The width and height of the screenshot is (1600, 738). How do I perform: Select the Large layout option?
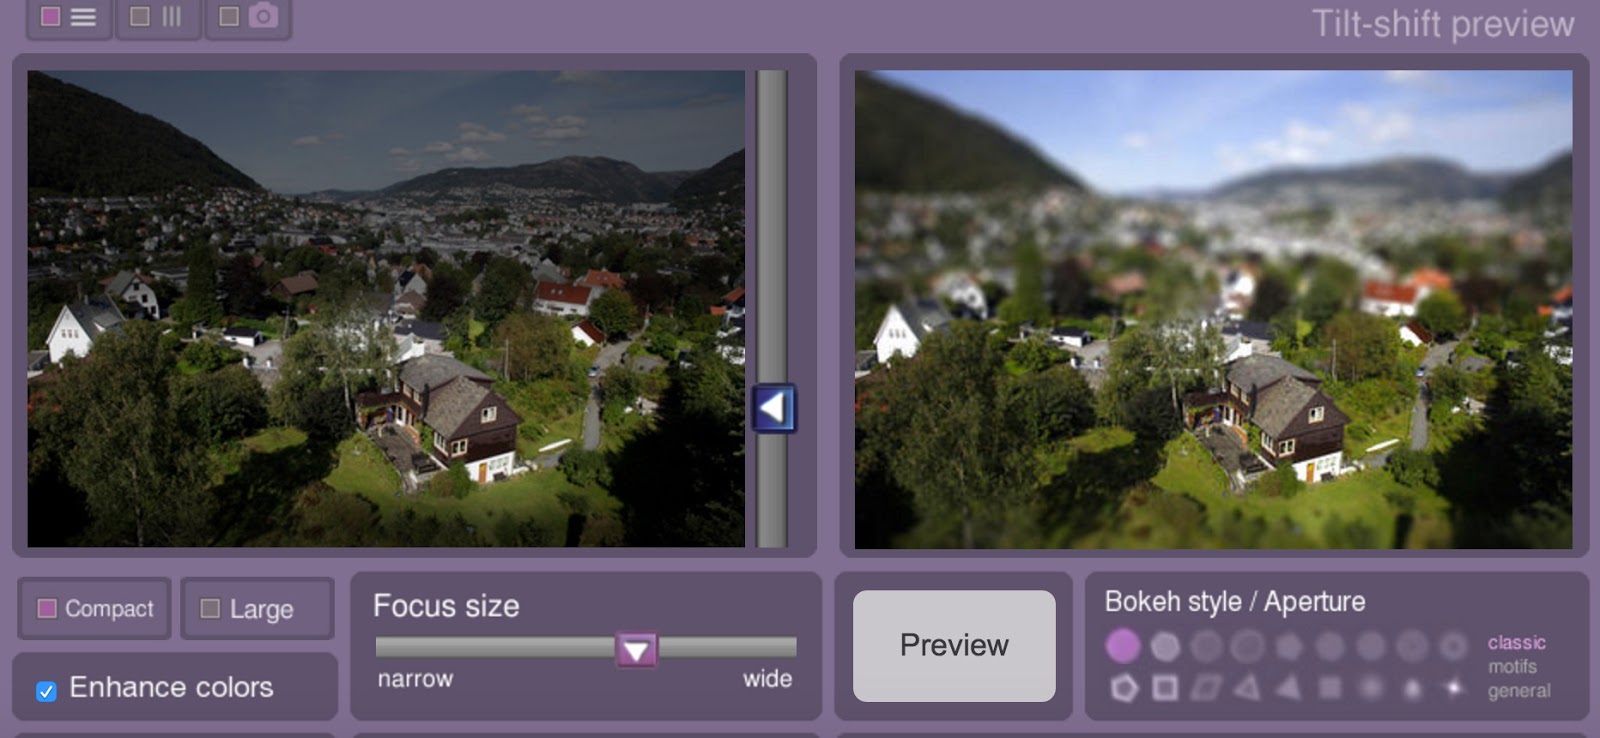257,608
